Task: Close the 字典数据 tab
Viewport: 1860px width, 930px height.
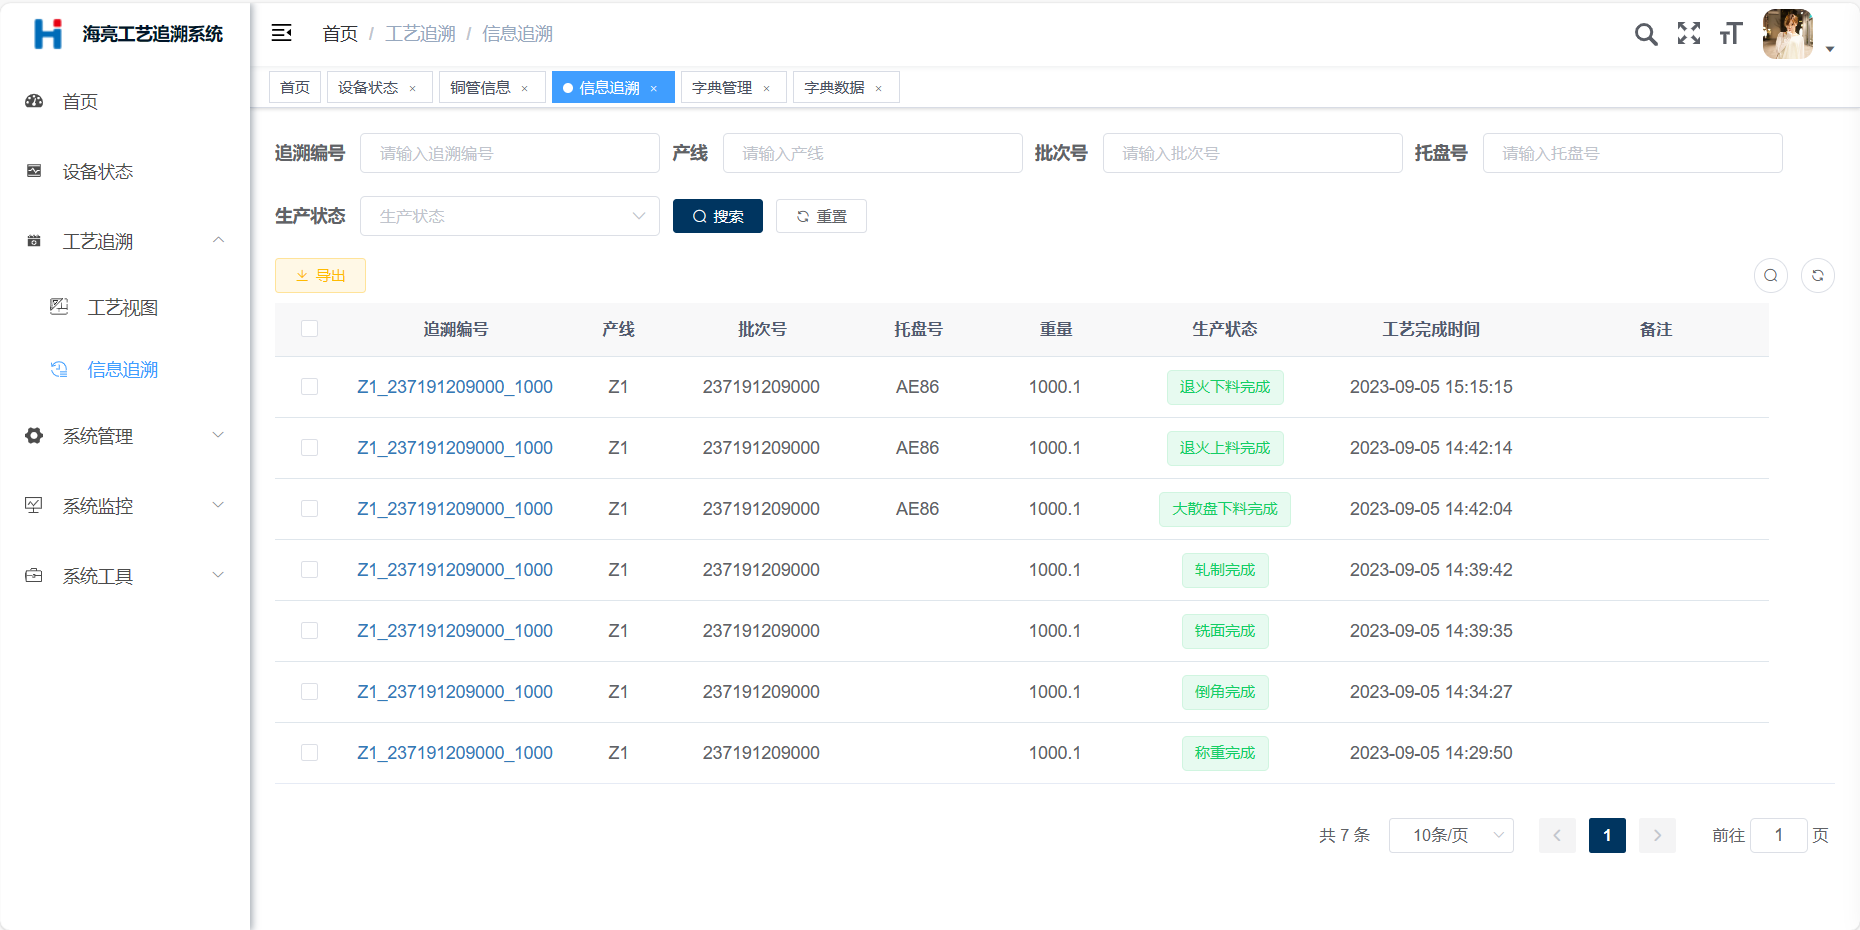Action: pos(879,88)
